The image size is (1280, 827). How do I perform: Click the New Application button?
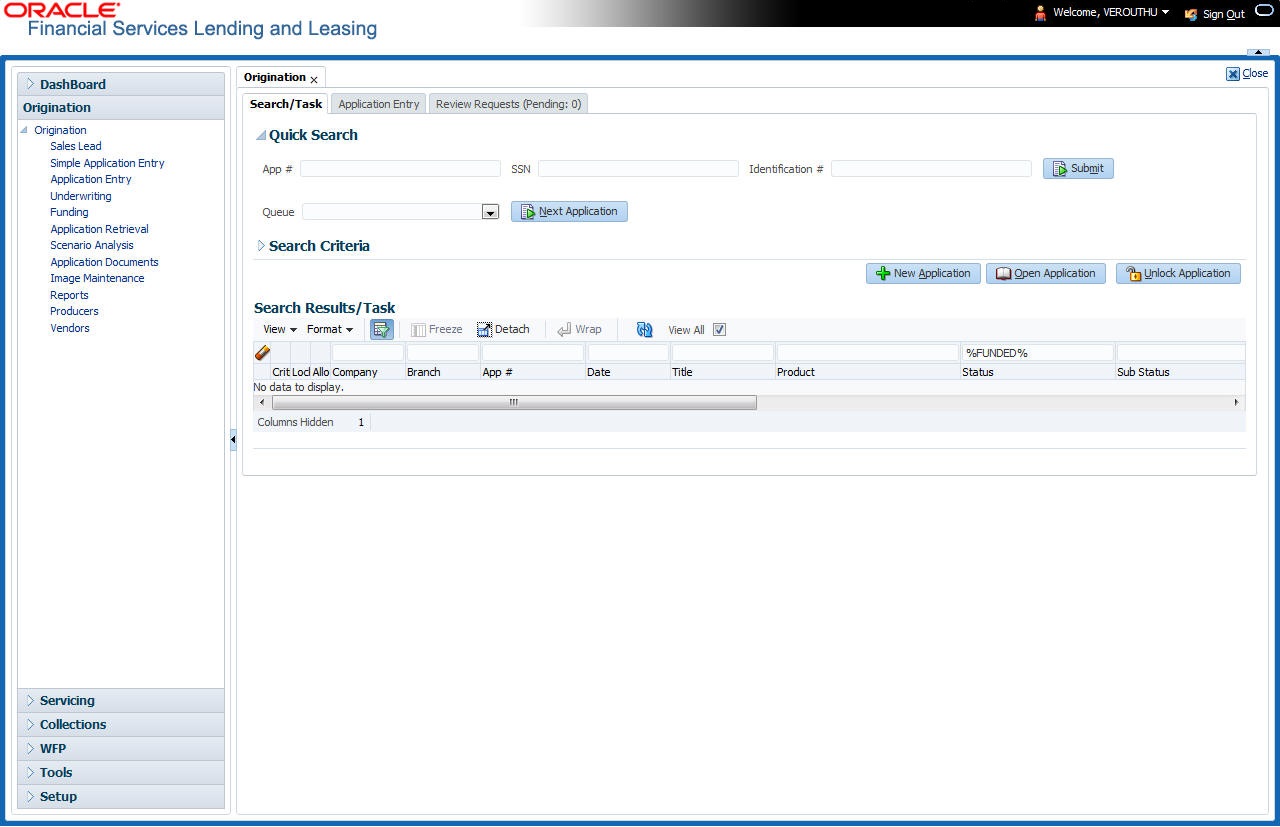(923, 273)
